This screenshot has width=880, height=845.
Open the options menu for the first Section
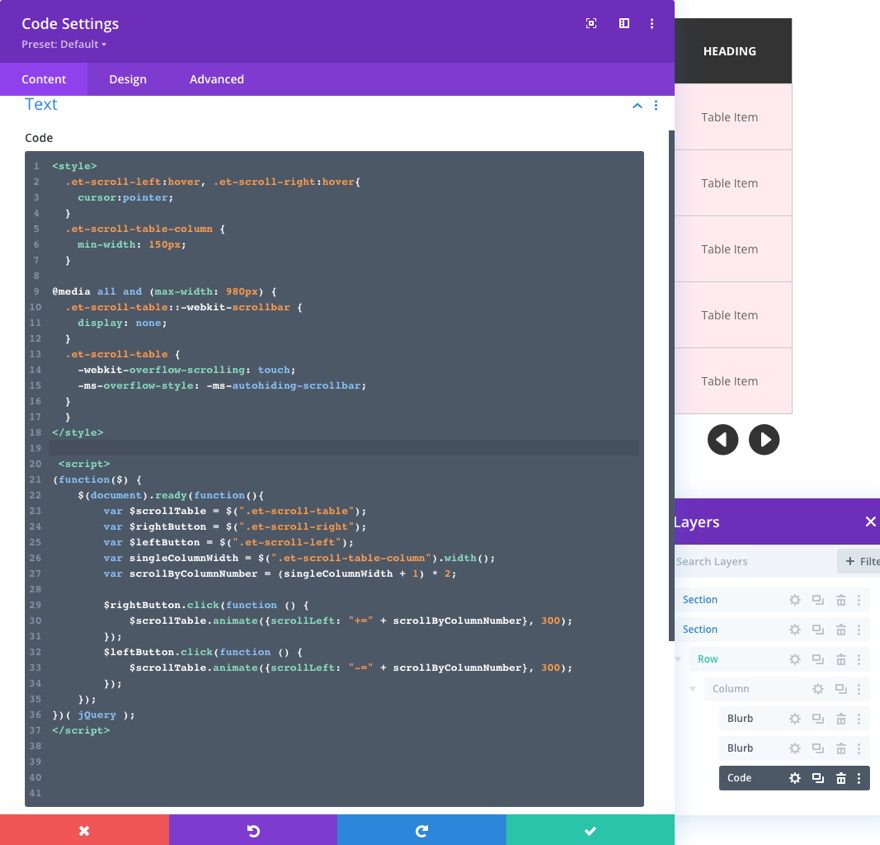click(x=858, y=599)
